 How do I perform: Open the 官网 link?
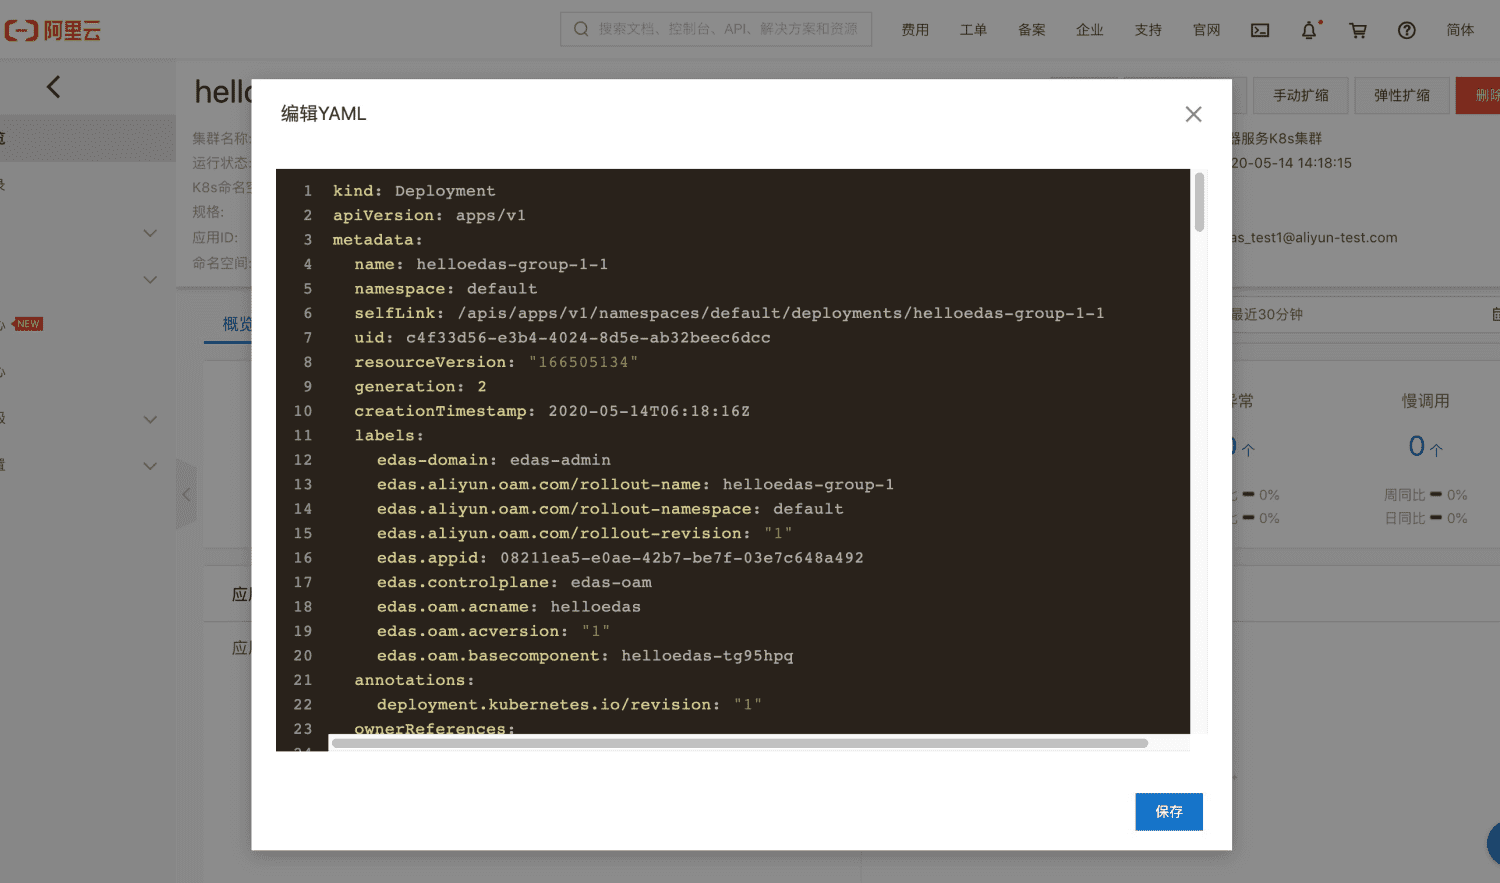tap(1207, 30)
